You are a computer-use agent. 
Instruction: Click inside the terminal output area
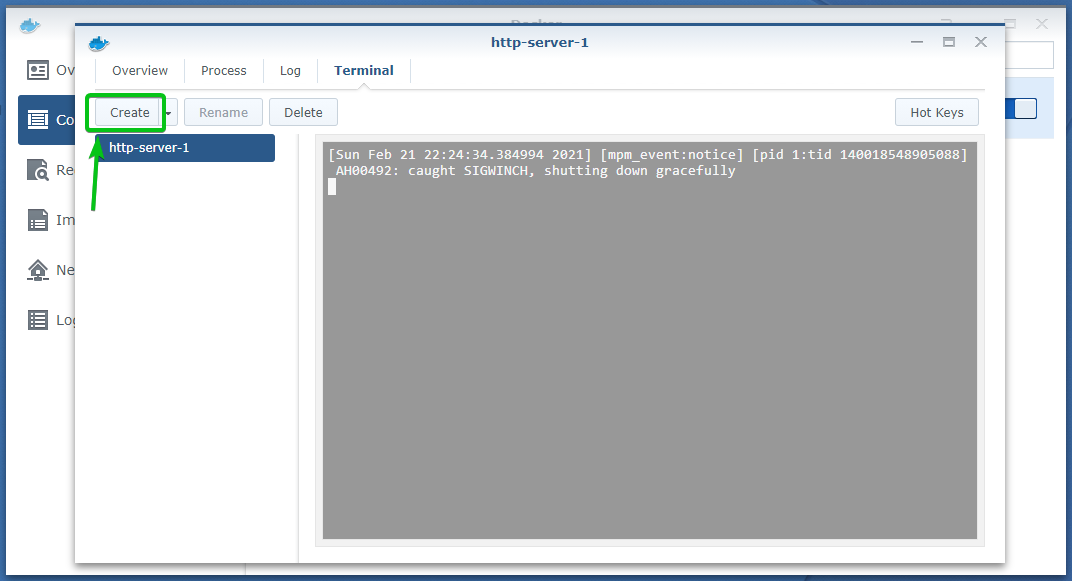[x=649, y=340]
